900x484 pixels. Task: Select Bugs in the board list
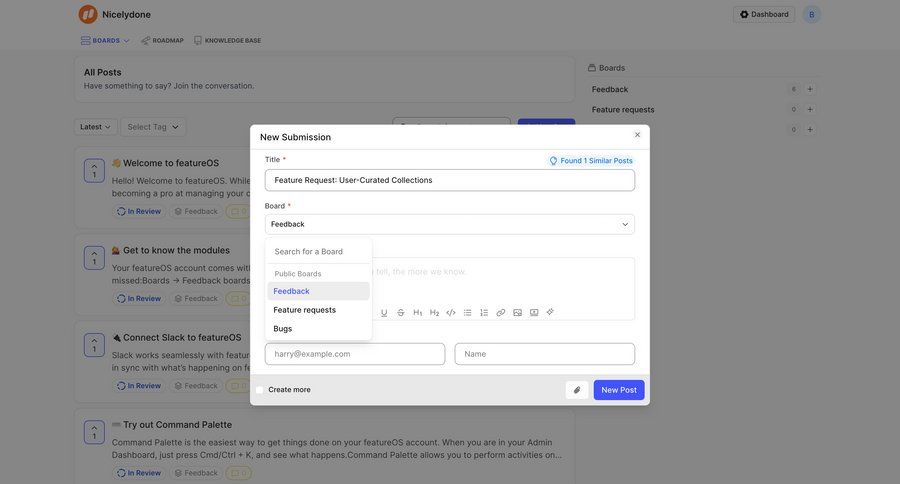click(319, 328)
